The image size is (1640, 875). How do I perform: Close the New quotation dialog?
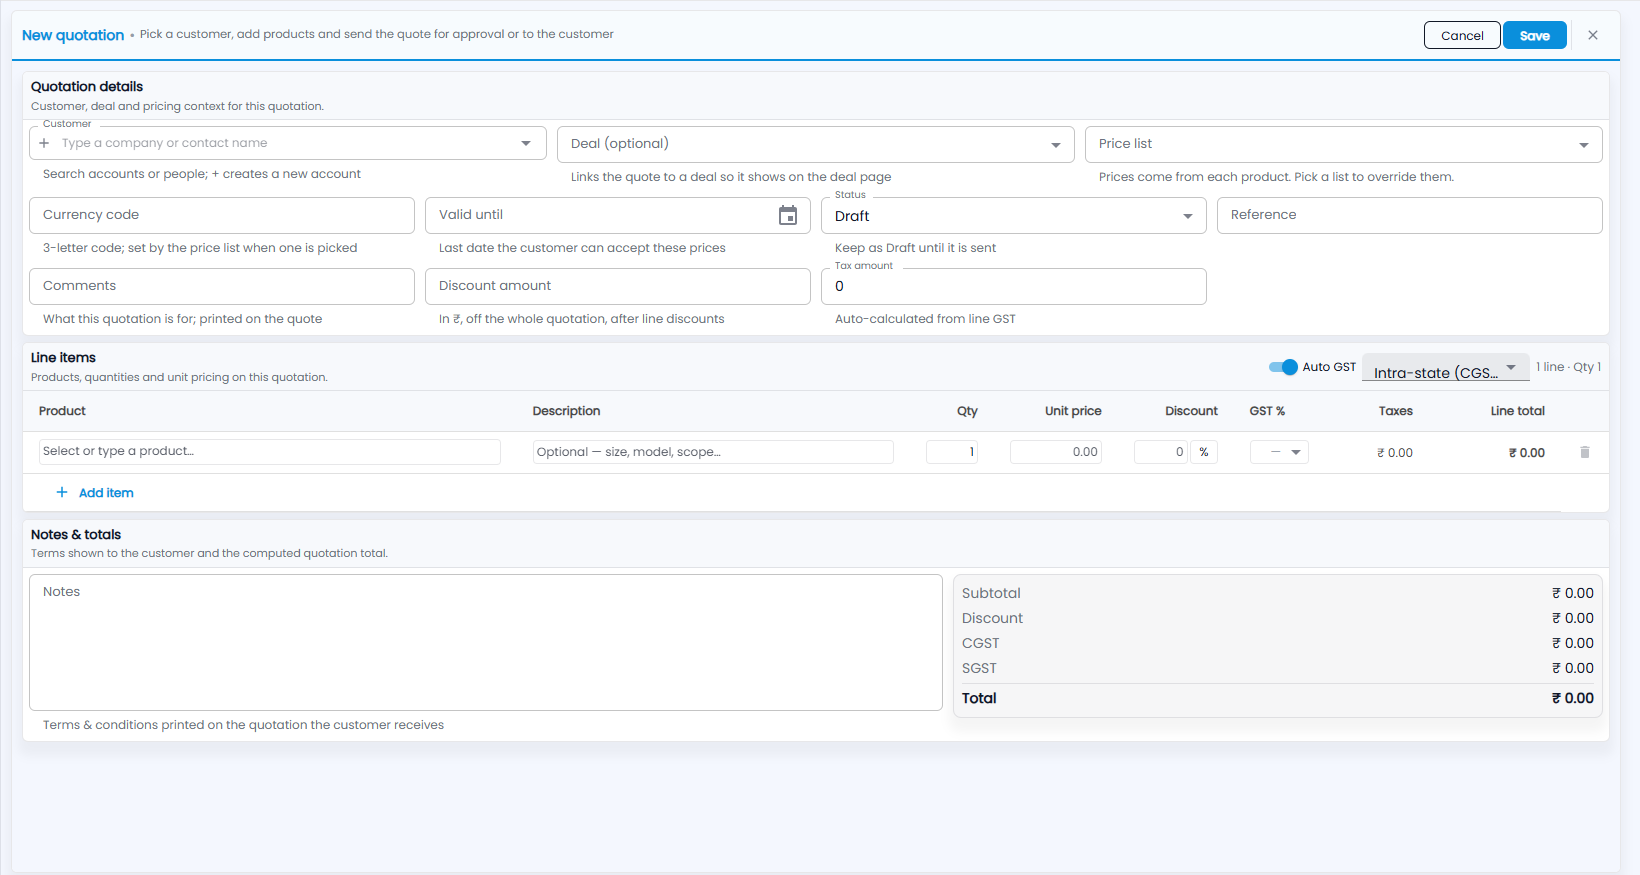point(1593,35)
